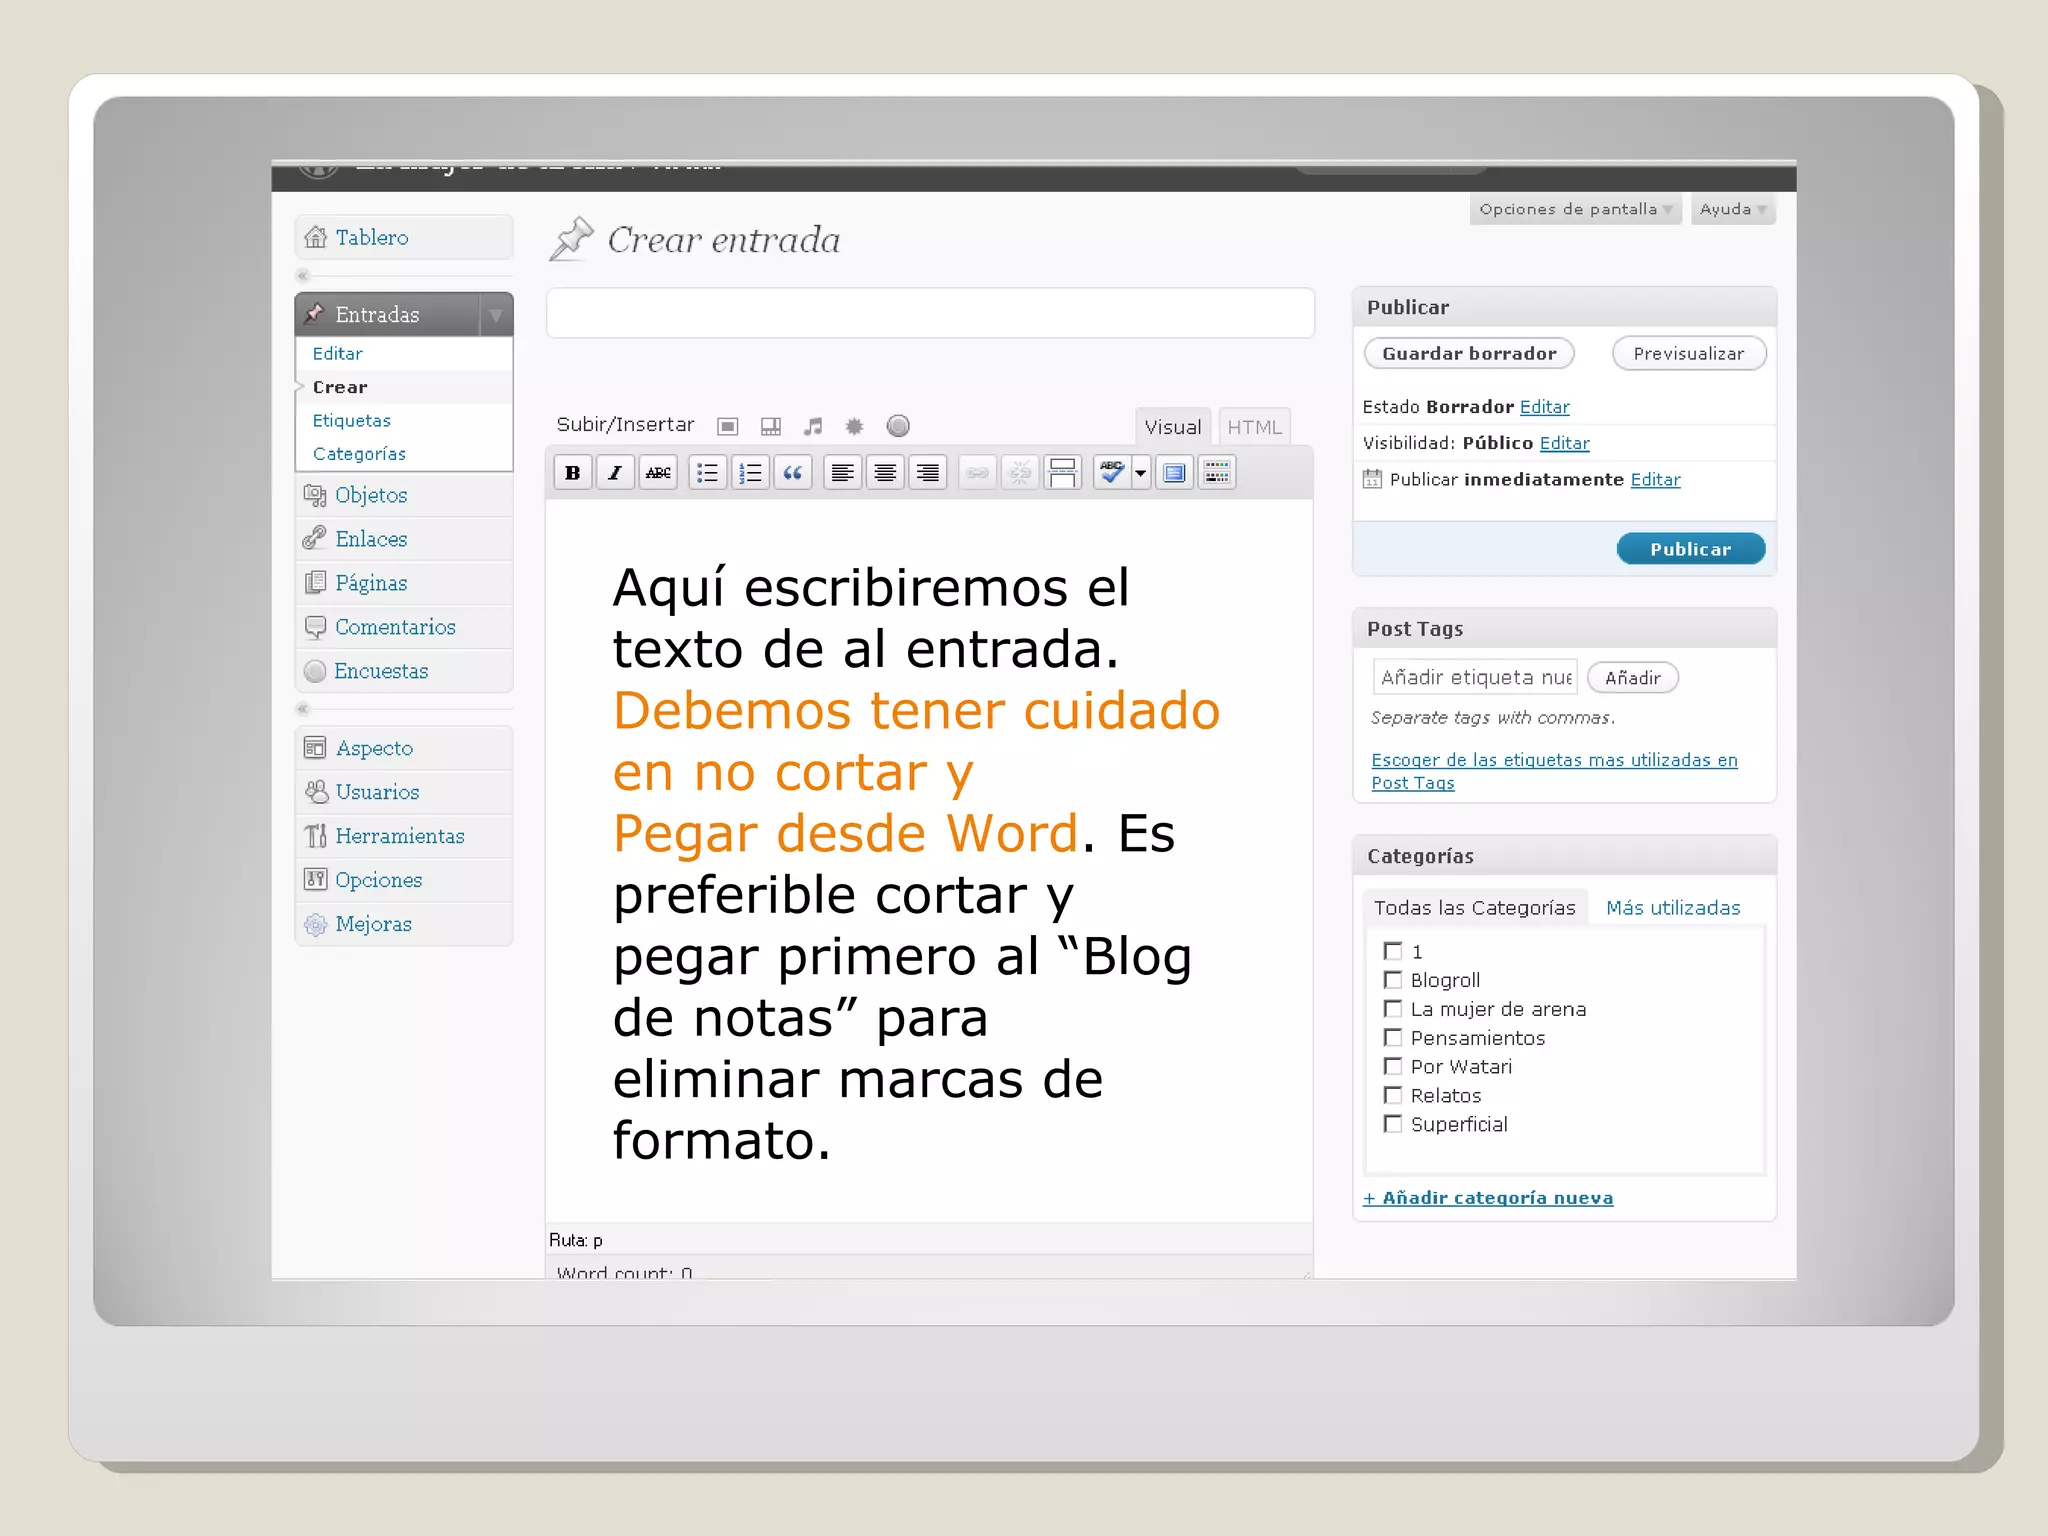Select Todas las Categorías tab

pyautogui.click(x=1474, y=908)
